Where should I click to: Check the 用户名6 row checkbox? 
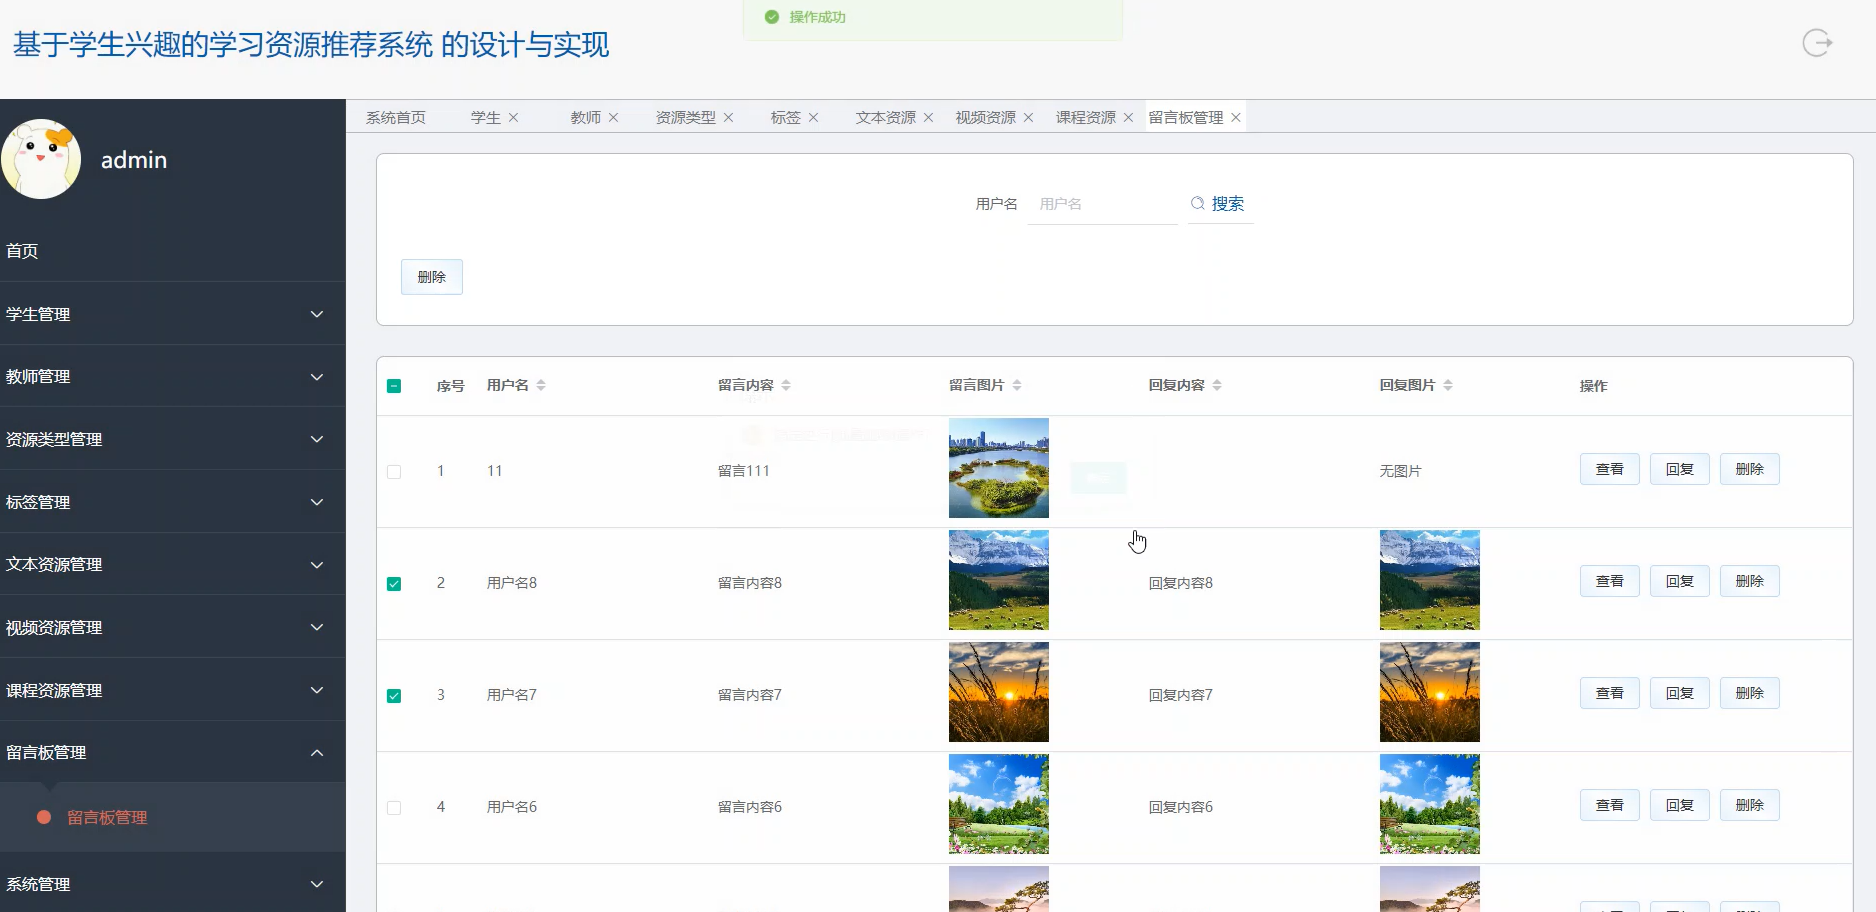coord(394,808)
